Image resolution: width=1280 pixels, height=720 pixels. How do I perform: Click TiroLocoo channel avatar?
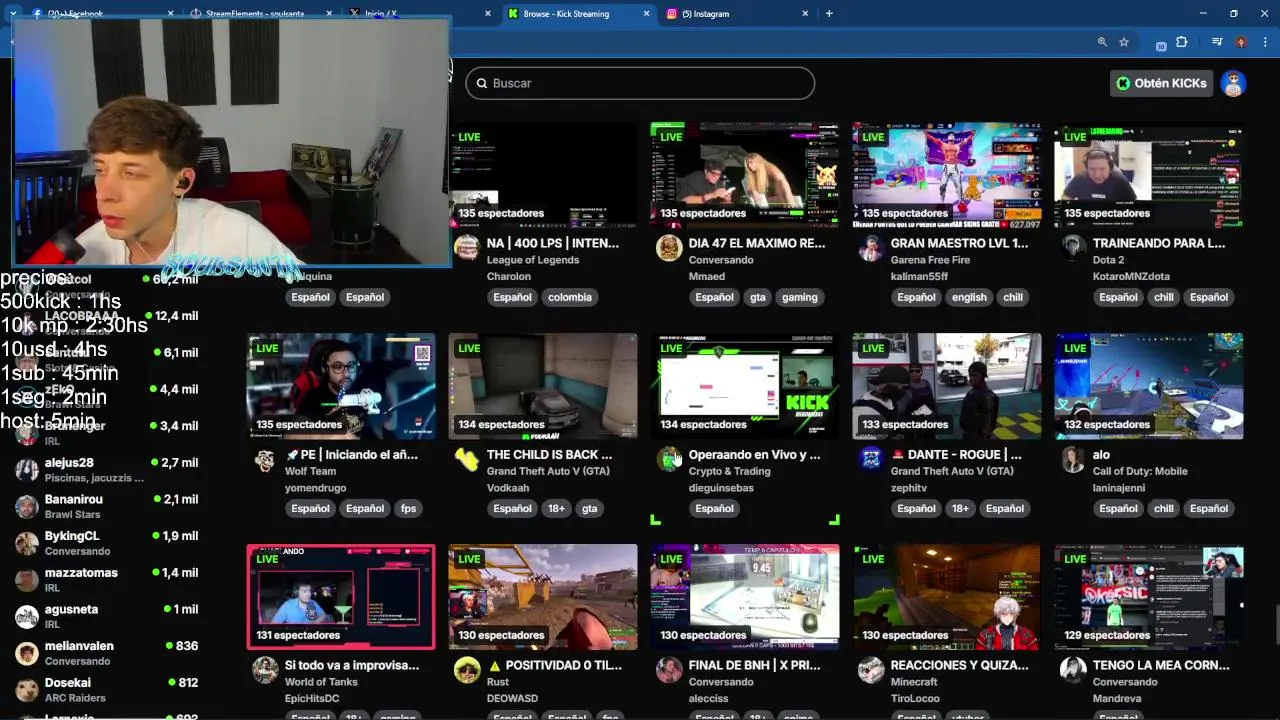click(x=871, y=670)
